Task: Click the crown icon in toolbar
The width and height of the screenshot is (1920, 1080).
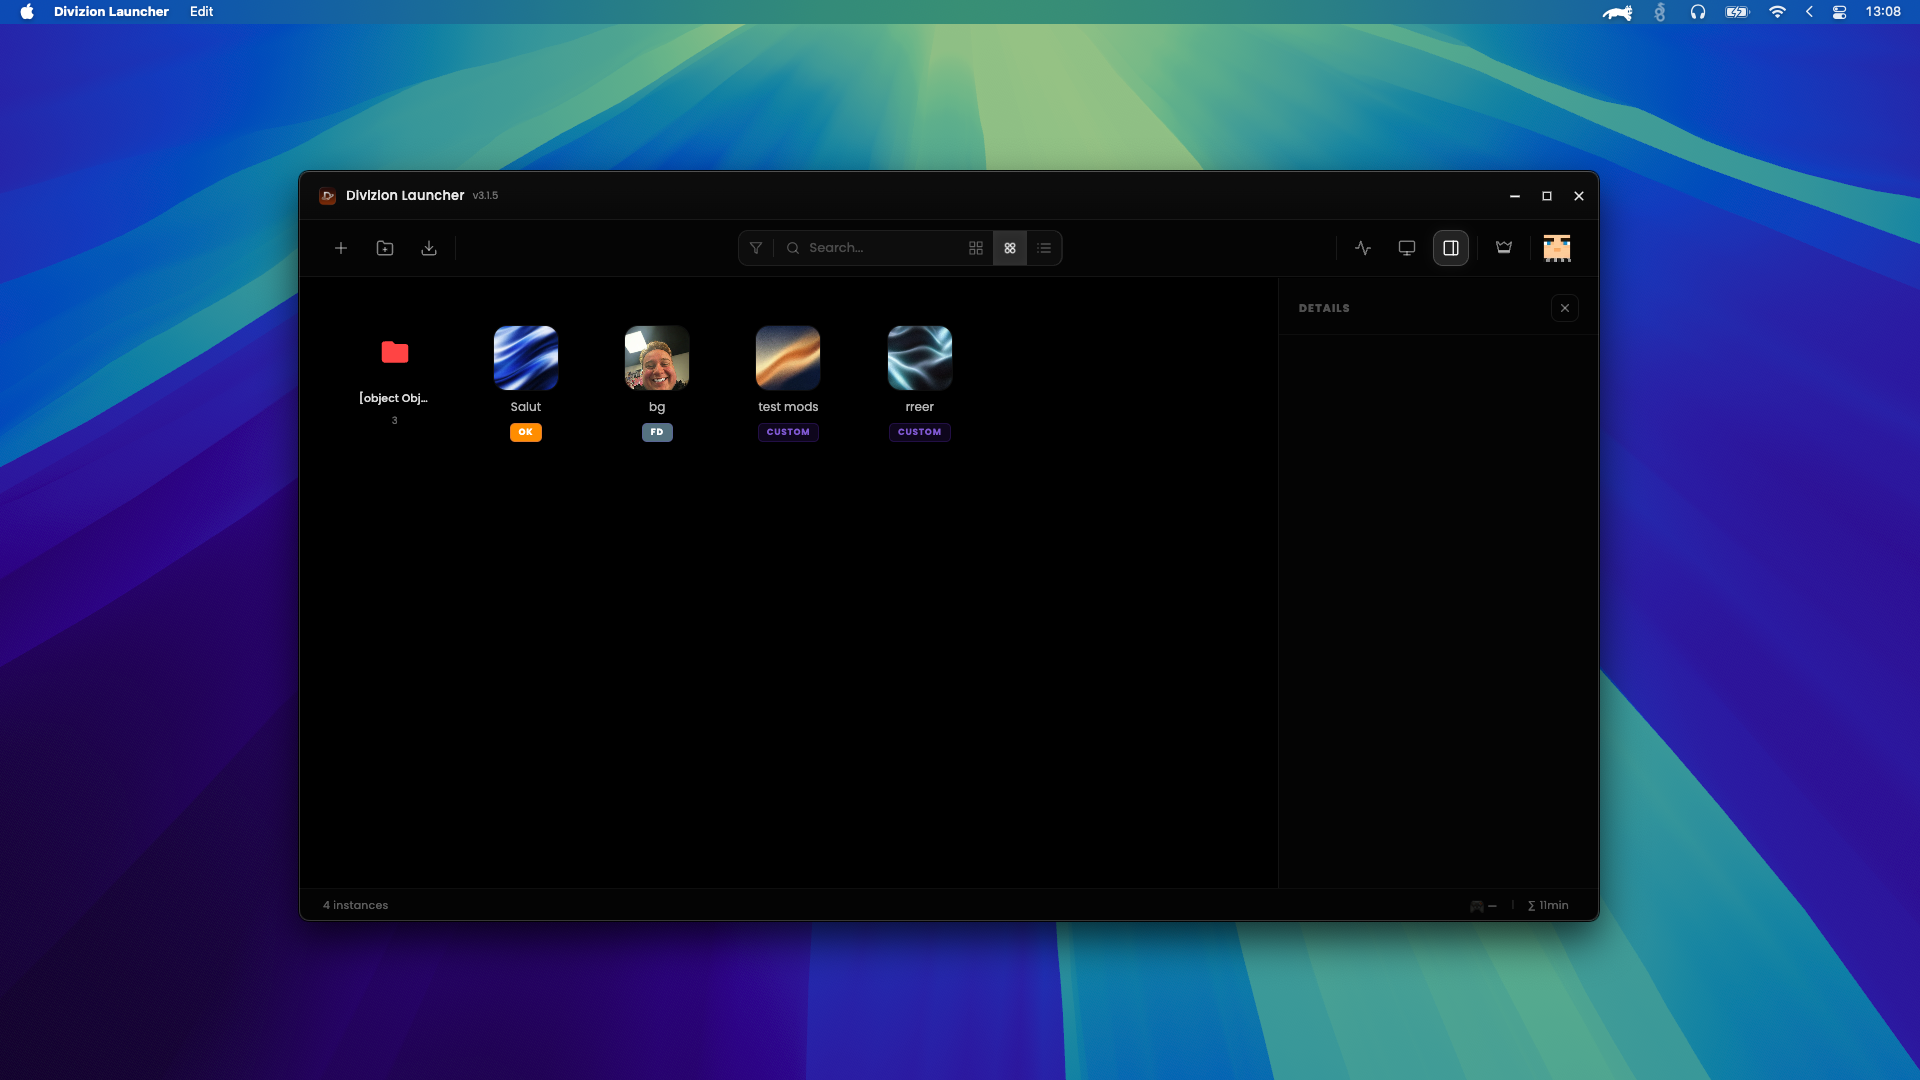Action: [x=1504, y=248]
